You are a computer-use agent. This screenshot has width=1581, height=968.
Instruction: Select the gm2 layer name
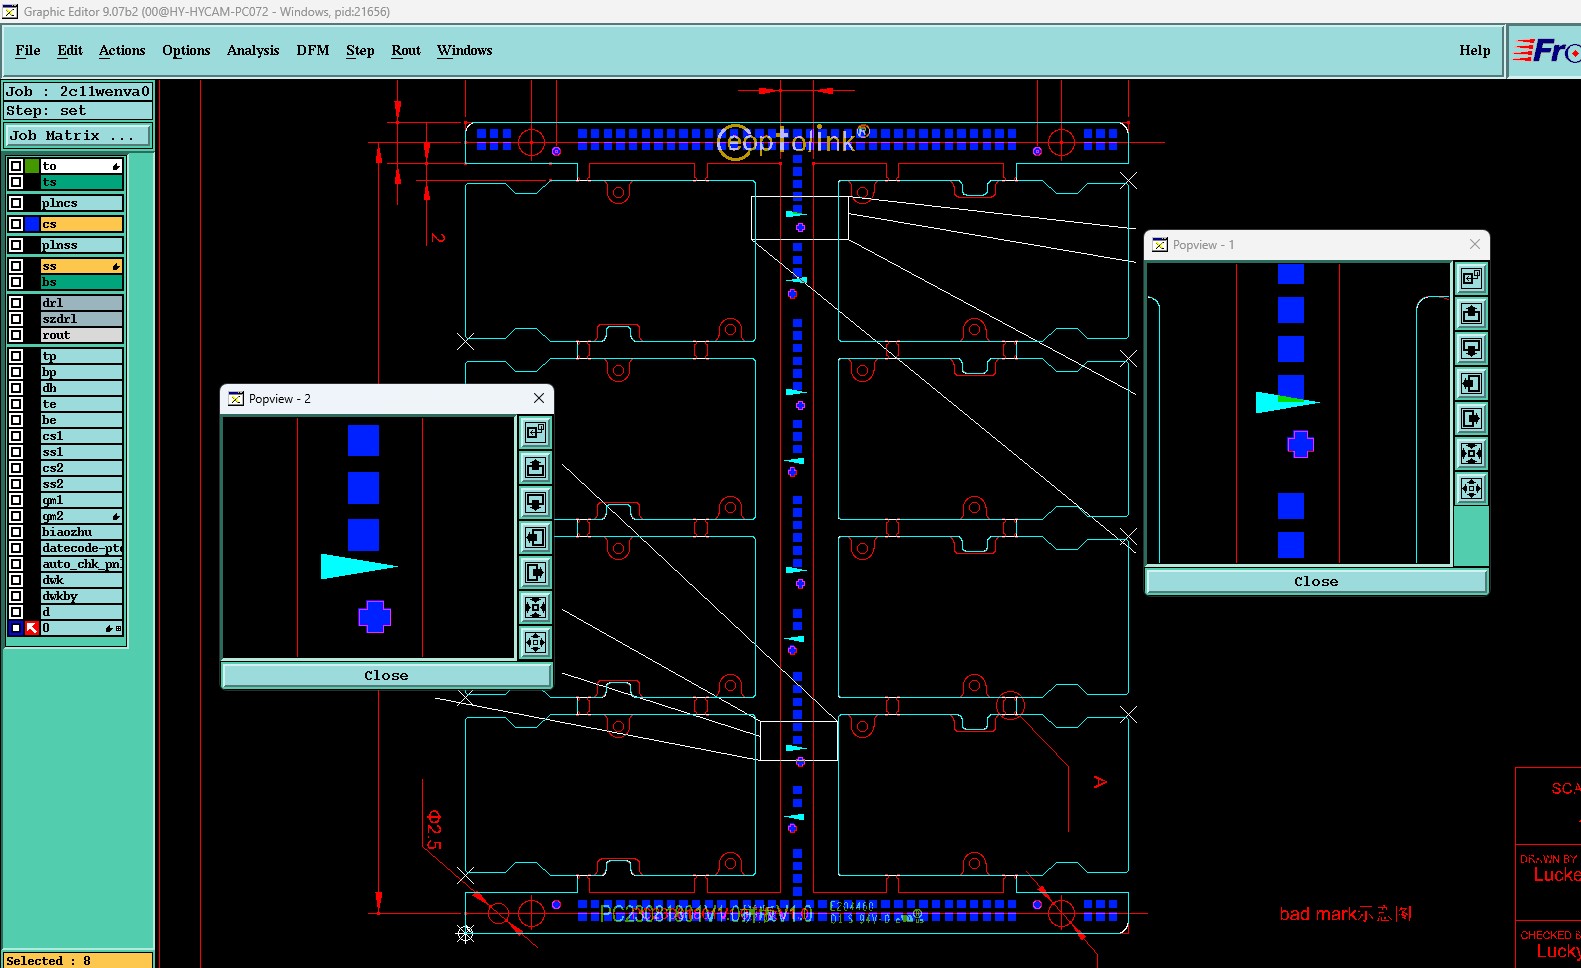click(82, 516)
